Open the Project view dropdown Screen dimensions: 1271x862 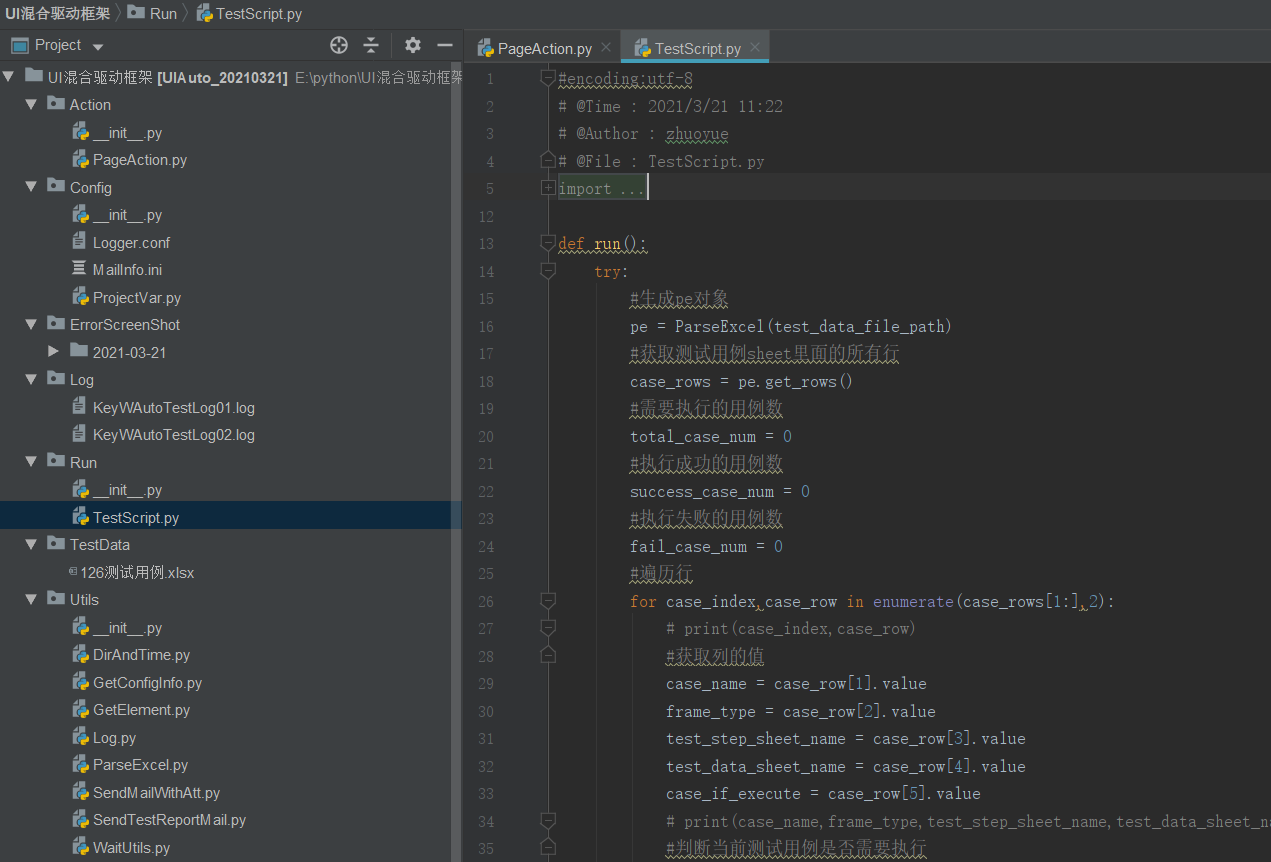pos(97,46)
